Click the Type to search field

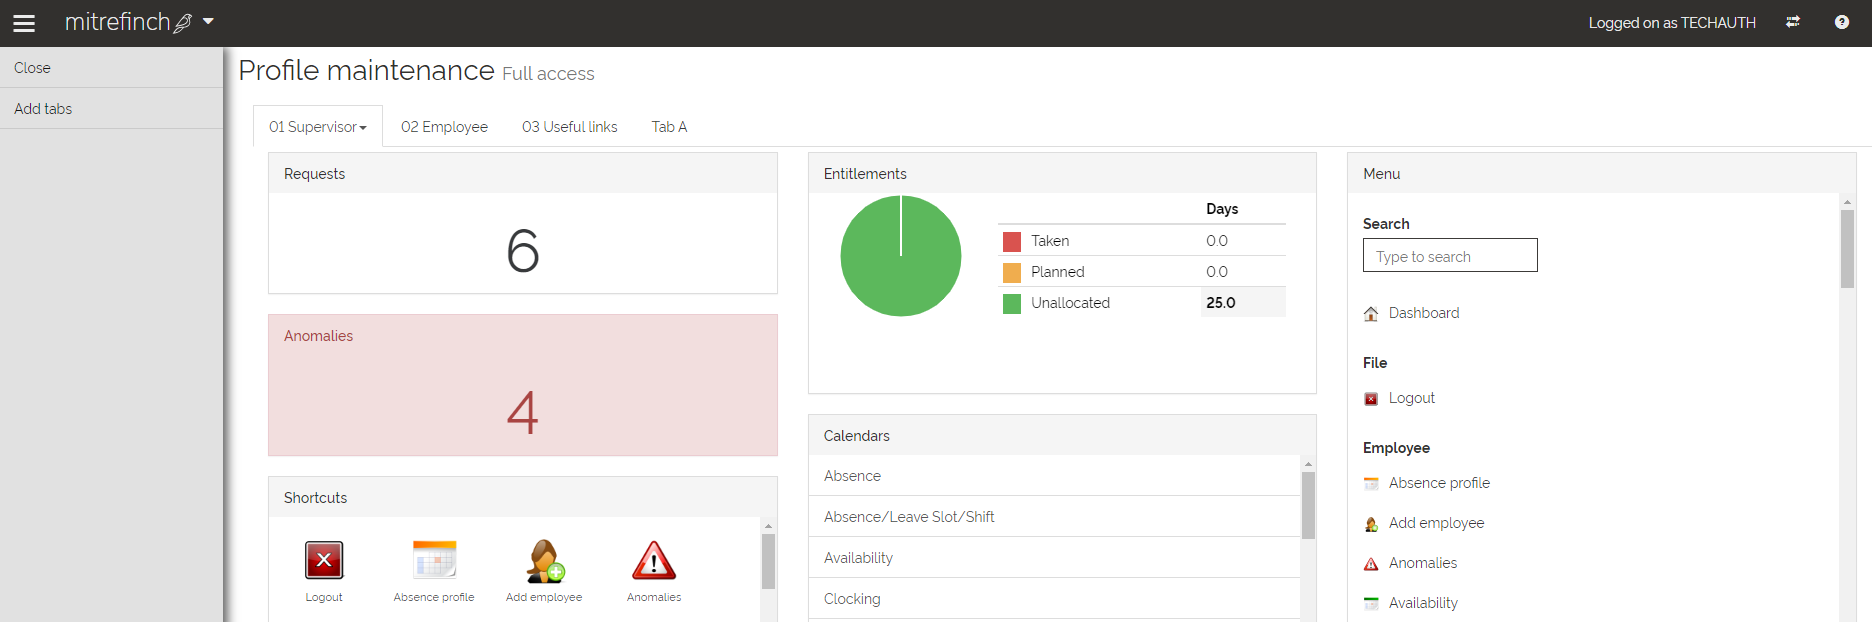pos(1450,255)
